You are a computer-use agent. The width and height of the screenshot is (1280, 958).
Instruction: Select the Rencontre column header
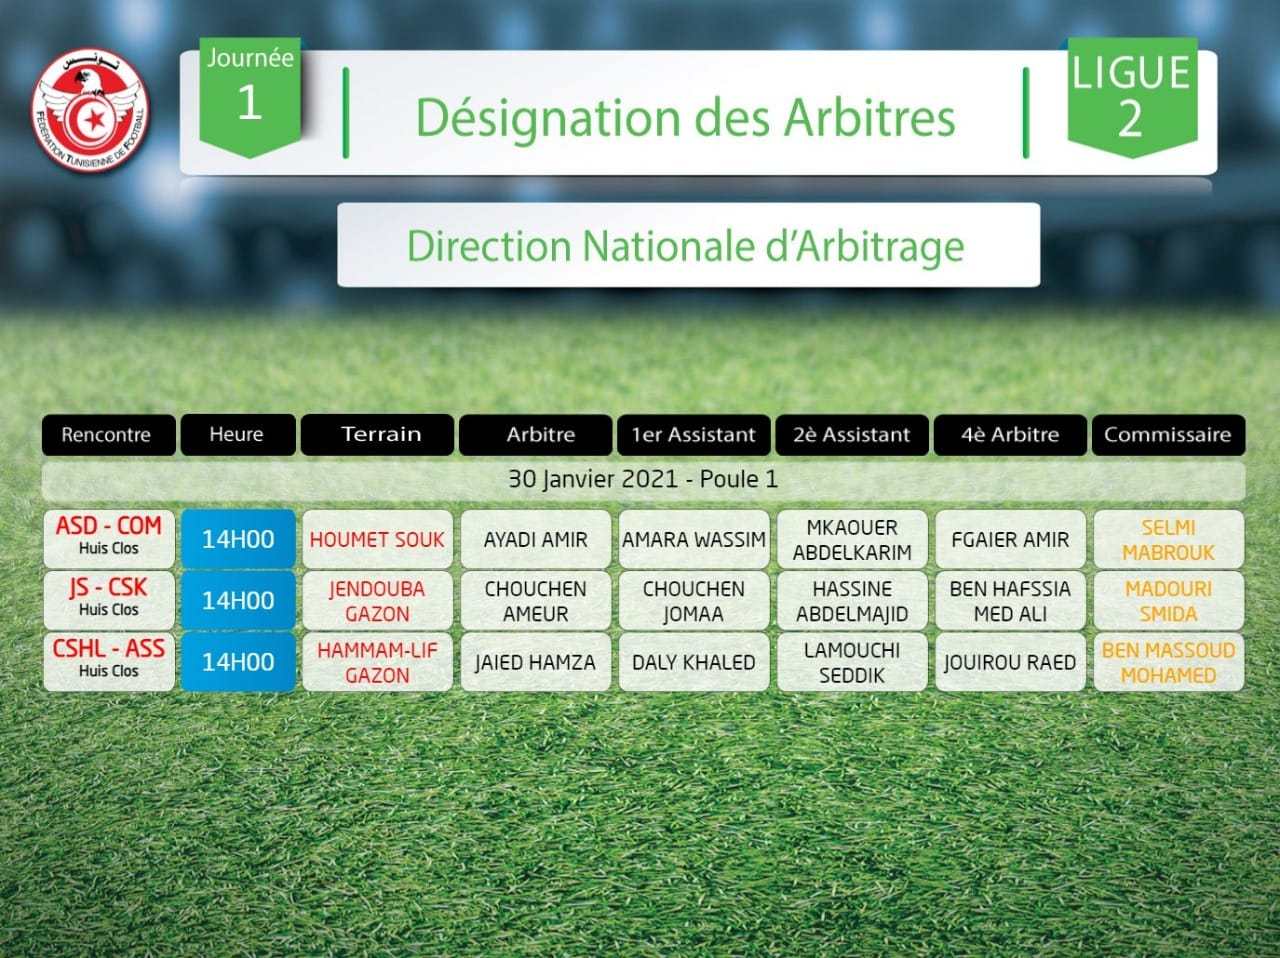(x=108, y=435)
